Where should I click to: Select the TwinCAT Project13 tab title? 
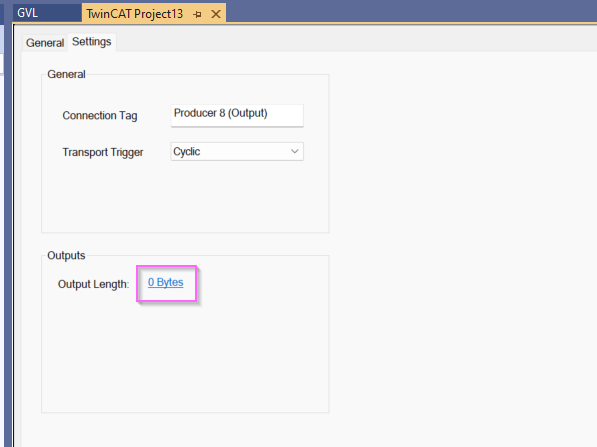coord(134,14)
